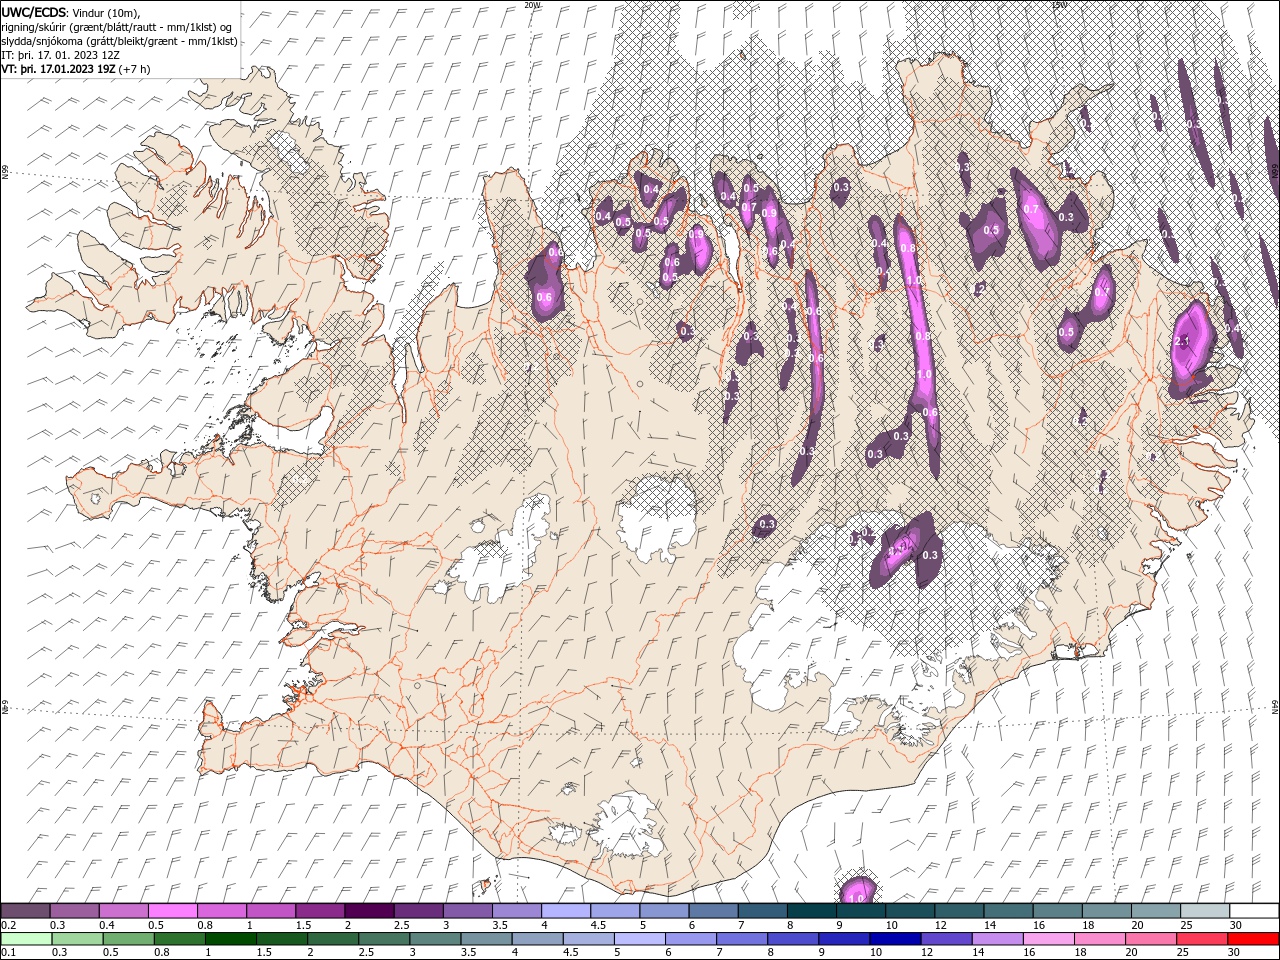Click the violet 12 rain legend swatch
The image size is (1280, 960).
point(946,939)
